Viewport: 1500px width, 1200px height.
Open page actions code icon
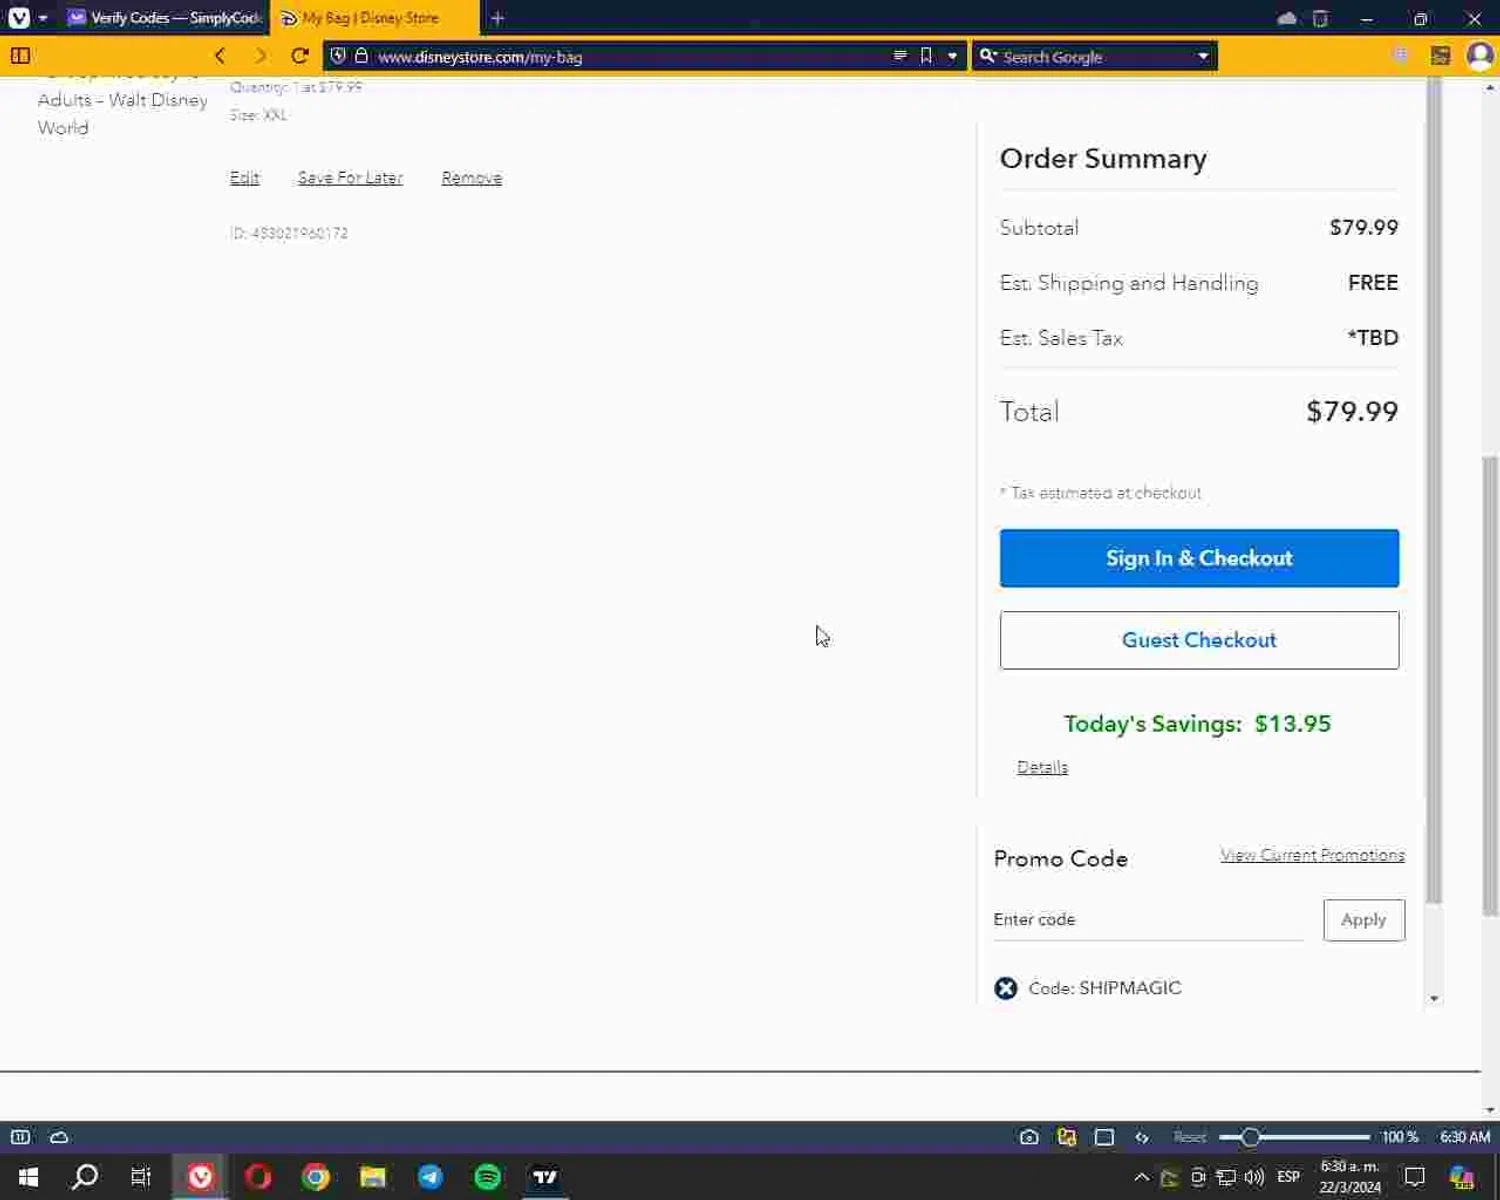[x=1142, y=1137]
